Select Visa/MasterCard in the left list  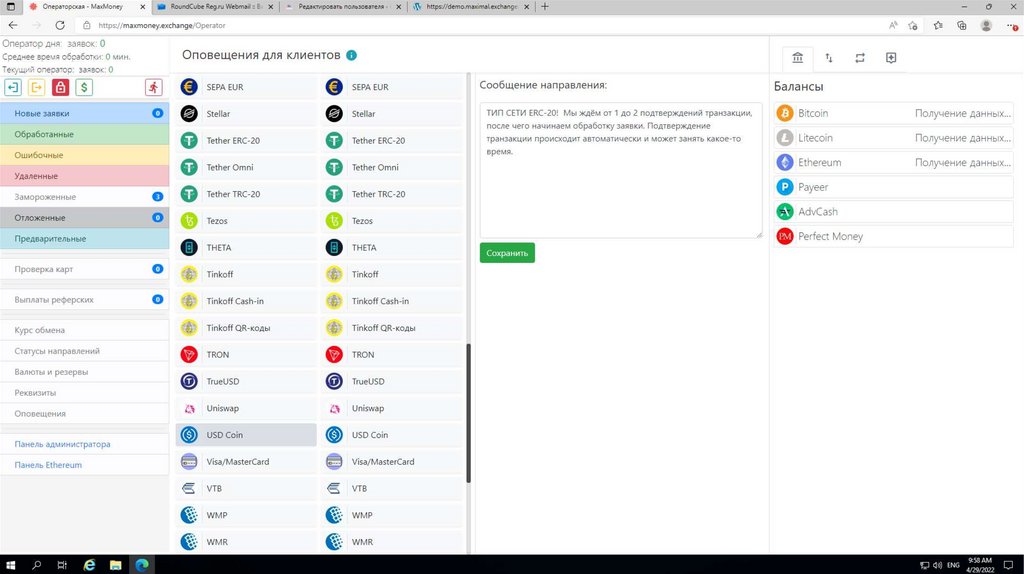coord(246,462)
